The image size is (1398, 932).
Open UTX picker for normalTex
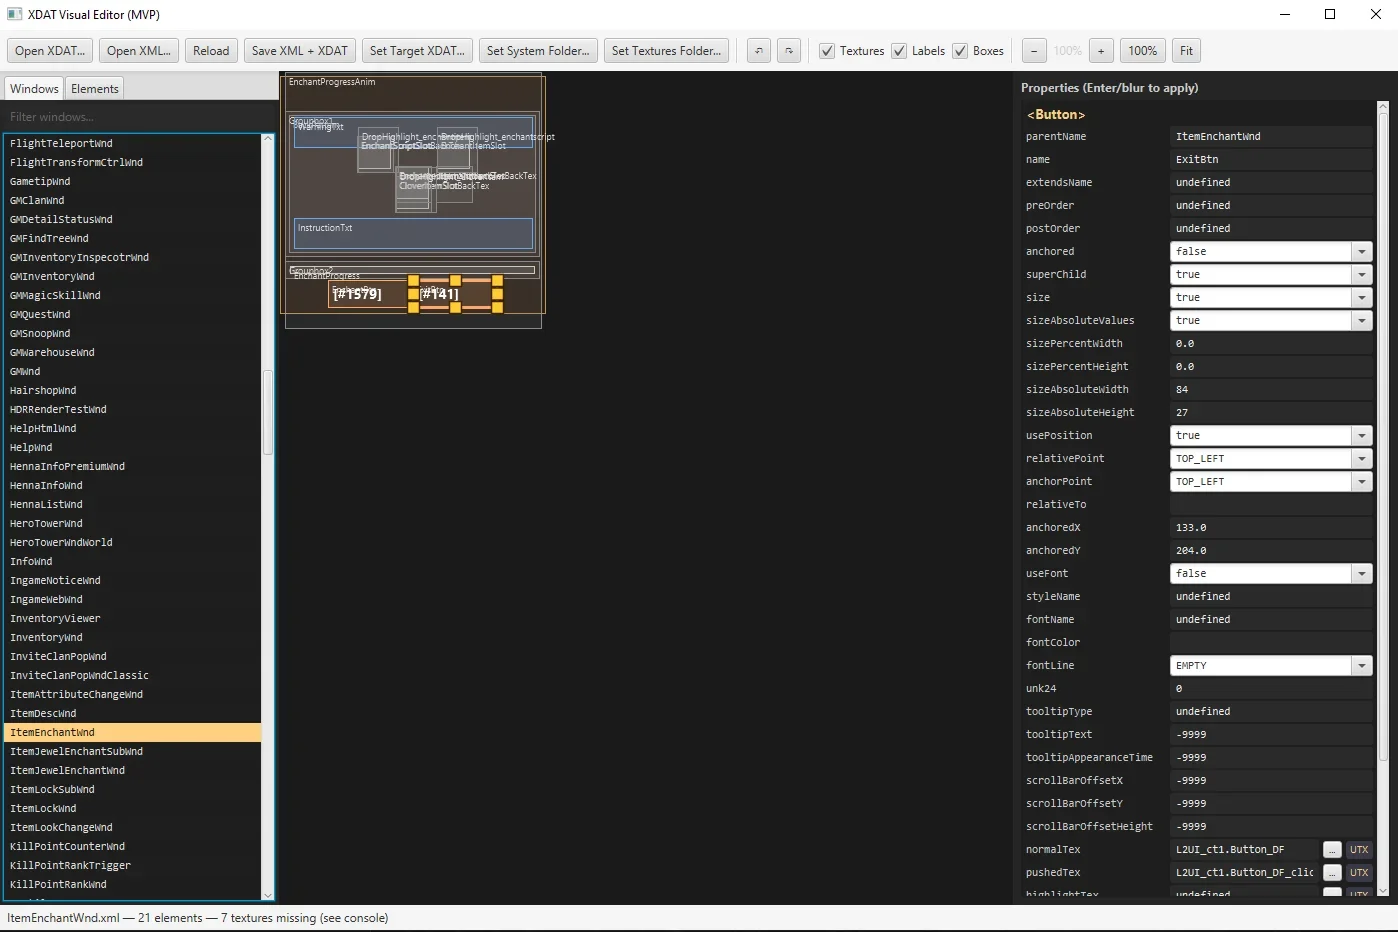[x=1359, y=850]
